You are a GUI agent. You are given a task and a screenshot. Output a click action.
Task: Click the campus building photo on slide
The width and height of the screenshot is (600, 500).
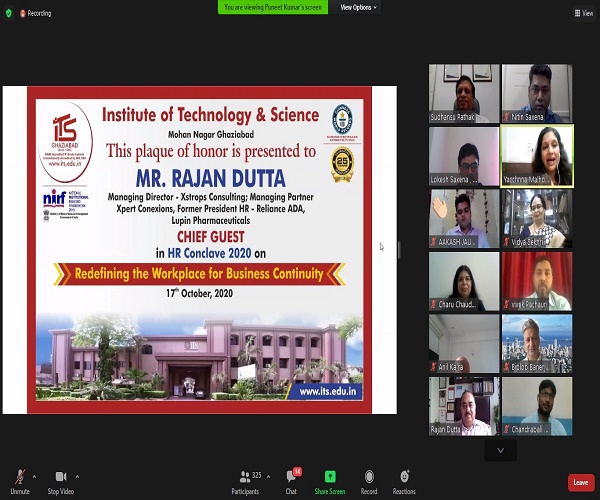(x=199, y=357)
